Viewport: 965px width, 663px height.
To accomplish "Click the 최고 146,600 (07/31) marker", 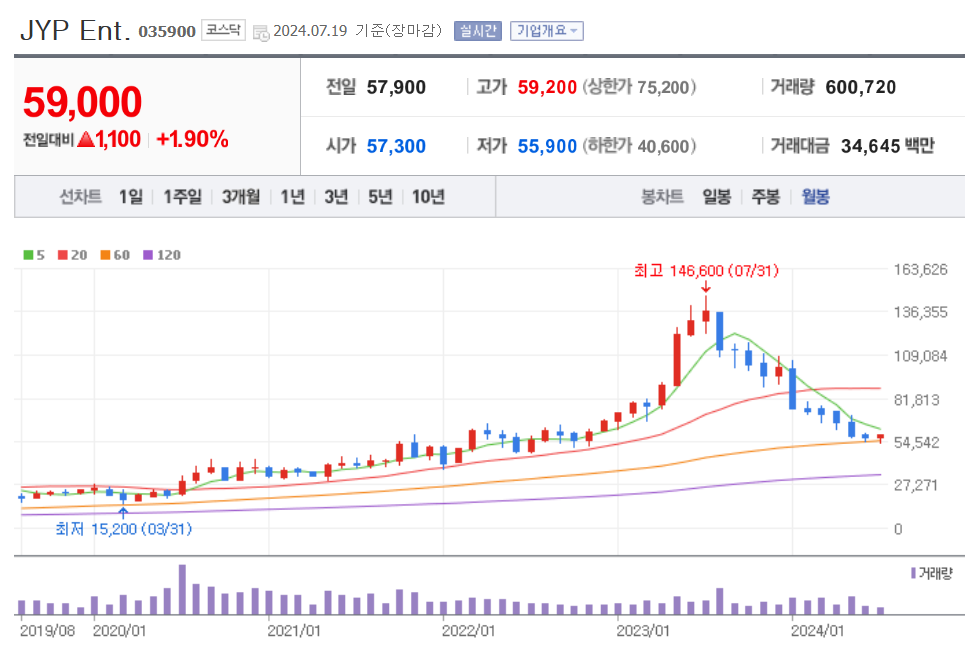I will click(x=706, y=271).
